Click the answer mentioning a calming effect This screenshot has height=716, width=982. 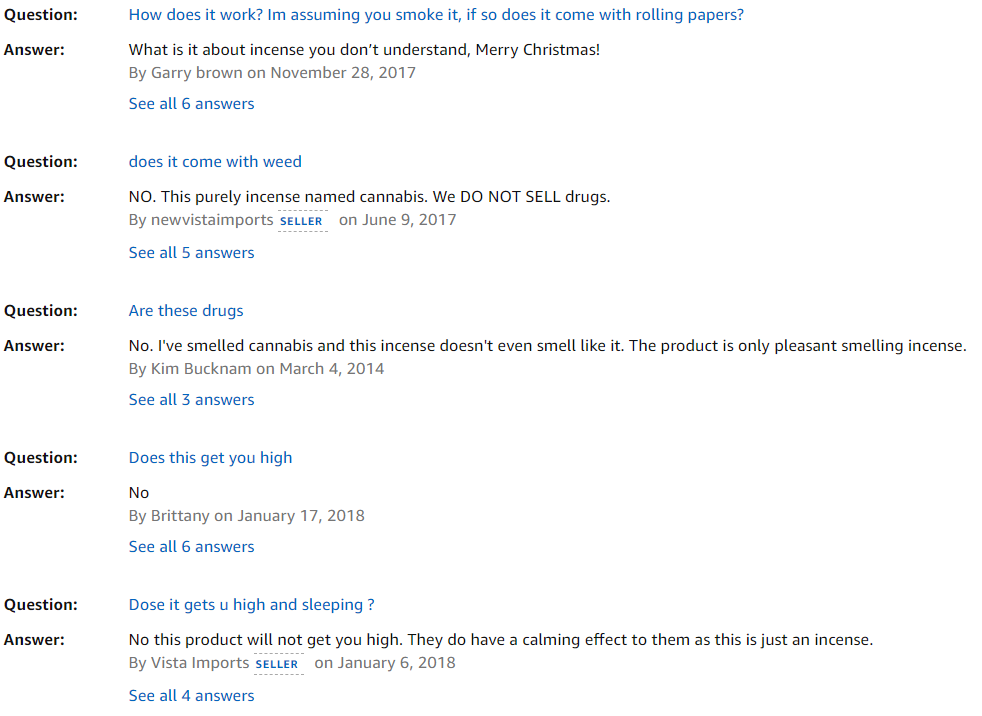(500, 639)
